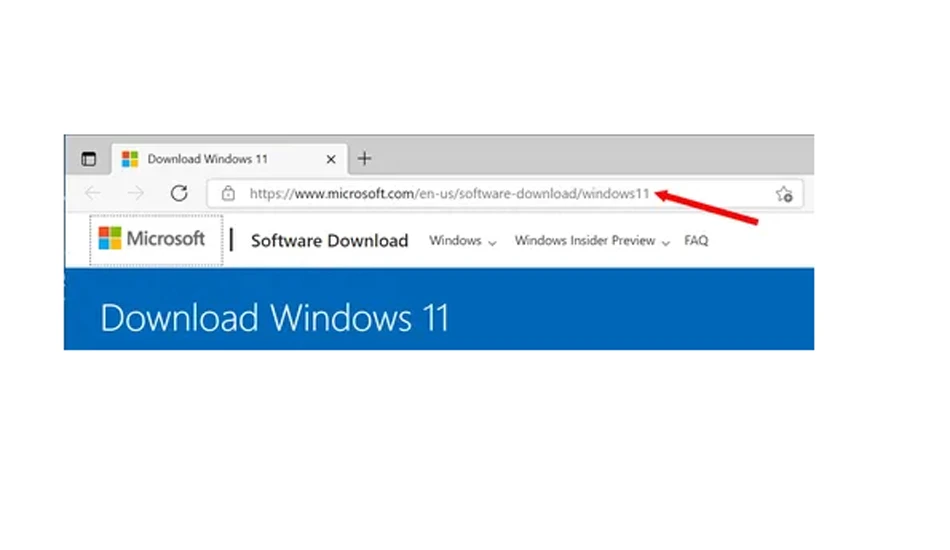Open a new tab with plus button
The width and height of the screenshot is (950, 550).
click(364, 159)
